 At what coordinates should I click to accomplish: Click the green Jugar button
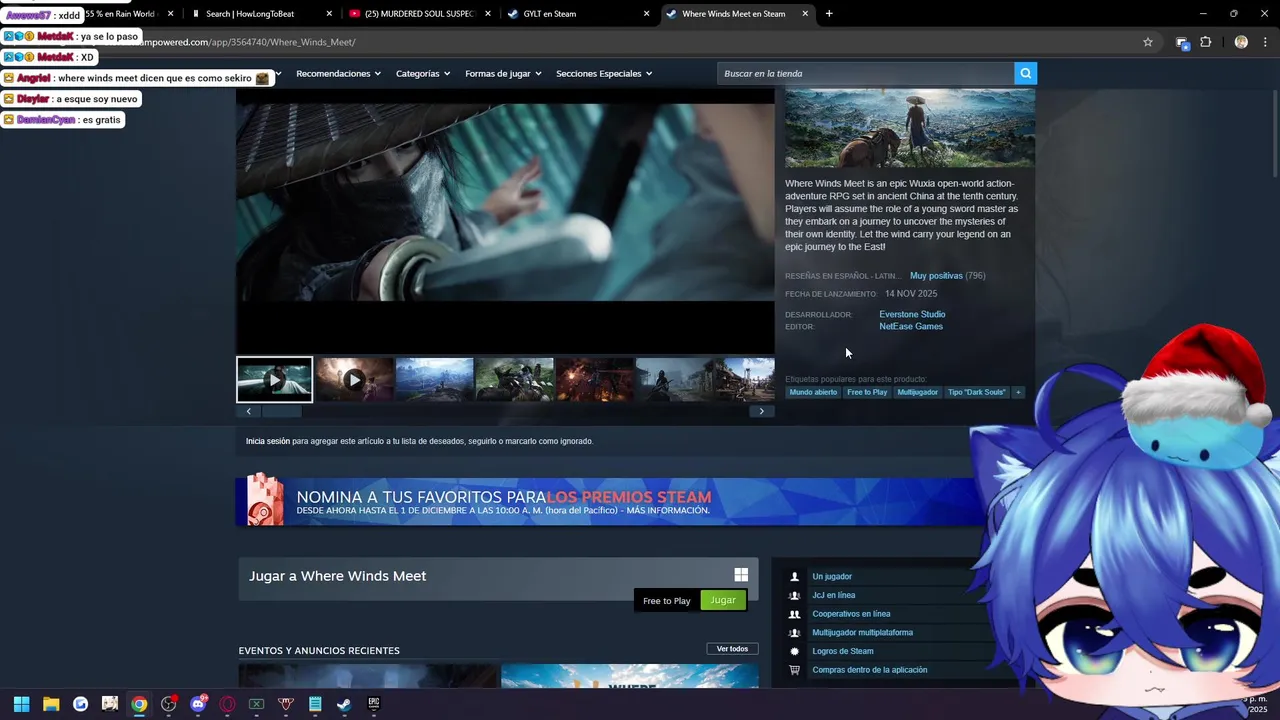(723, 600)
